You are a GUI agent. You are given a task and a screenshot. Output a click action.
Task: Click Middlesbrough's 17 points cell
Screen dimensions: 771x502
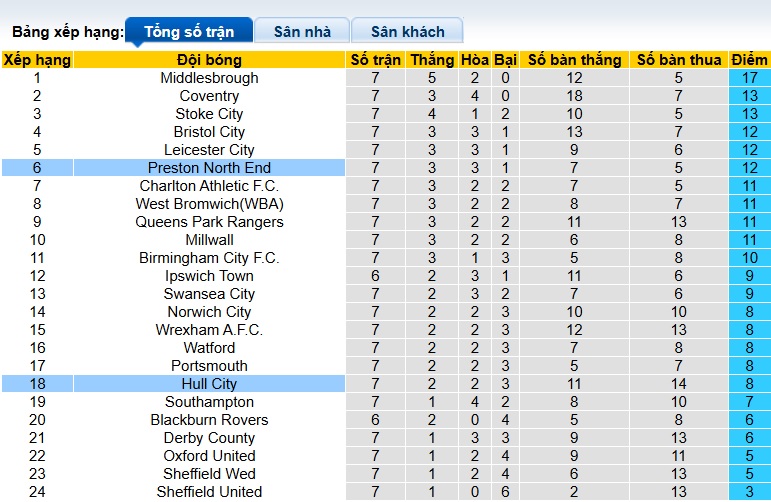749,78
